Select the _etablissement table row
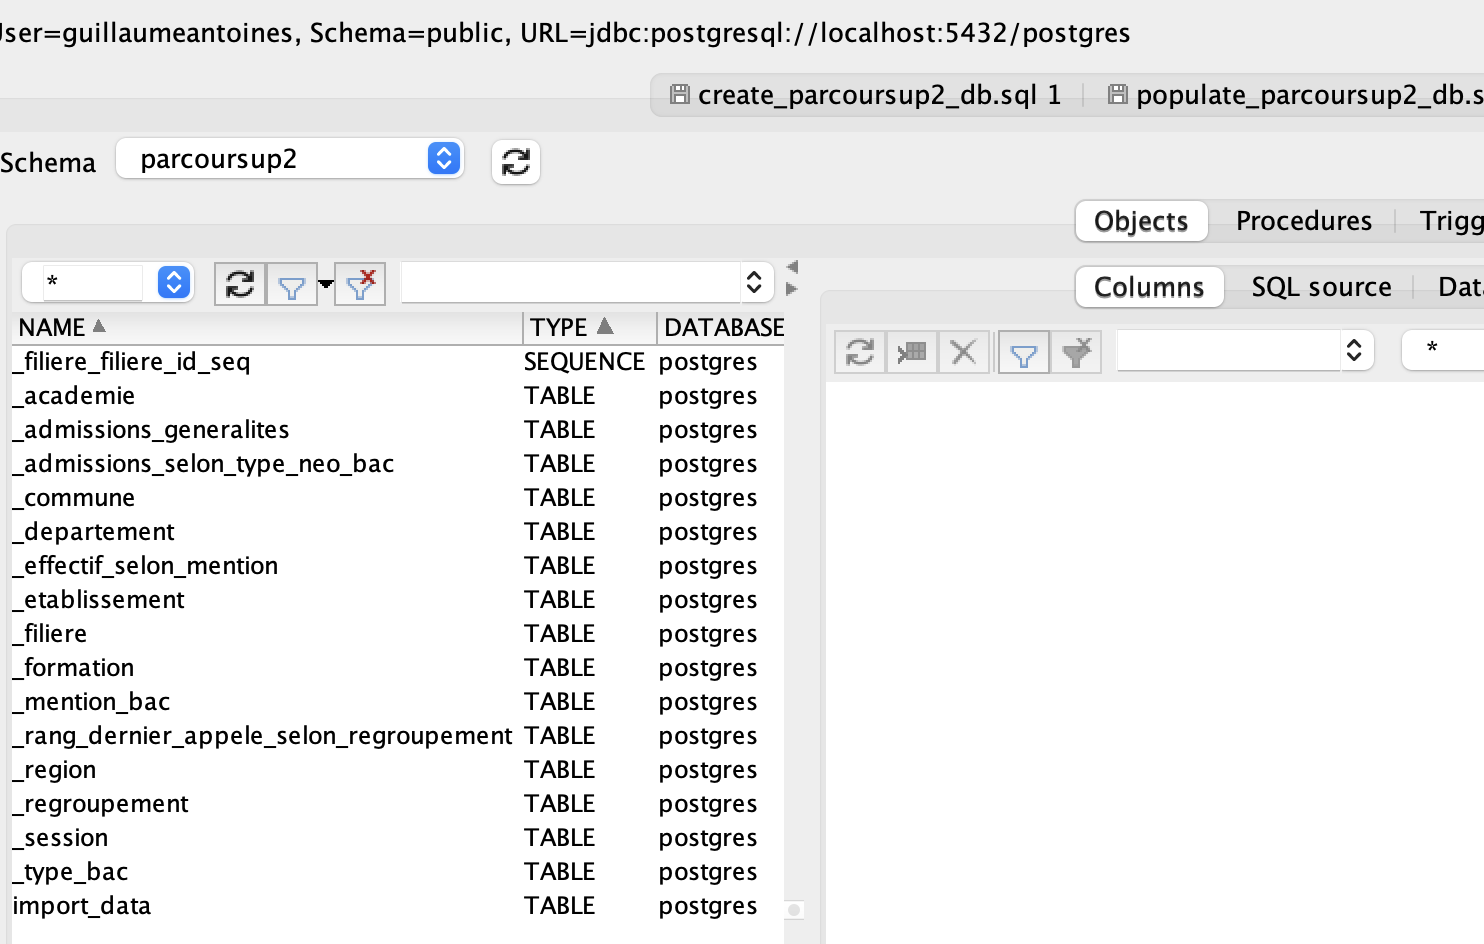Viewport: 1484px width, 944px height. [398, 600]
